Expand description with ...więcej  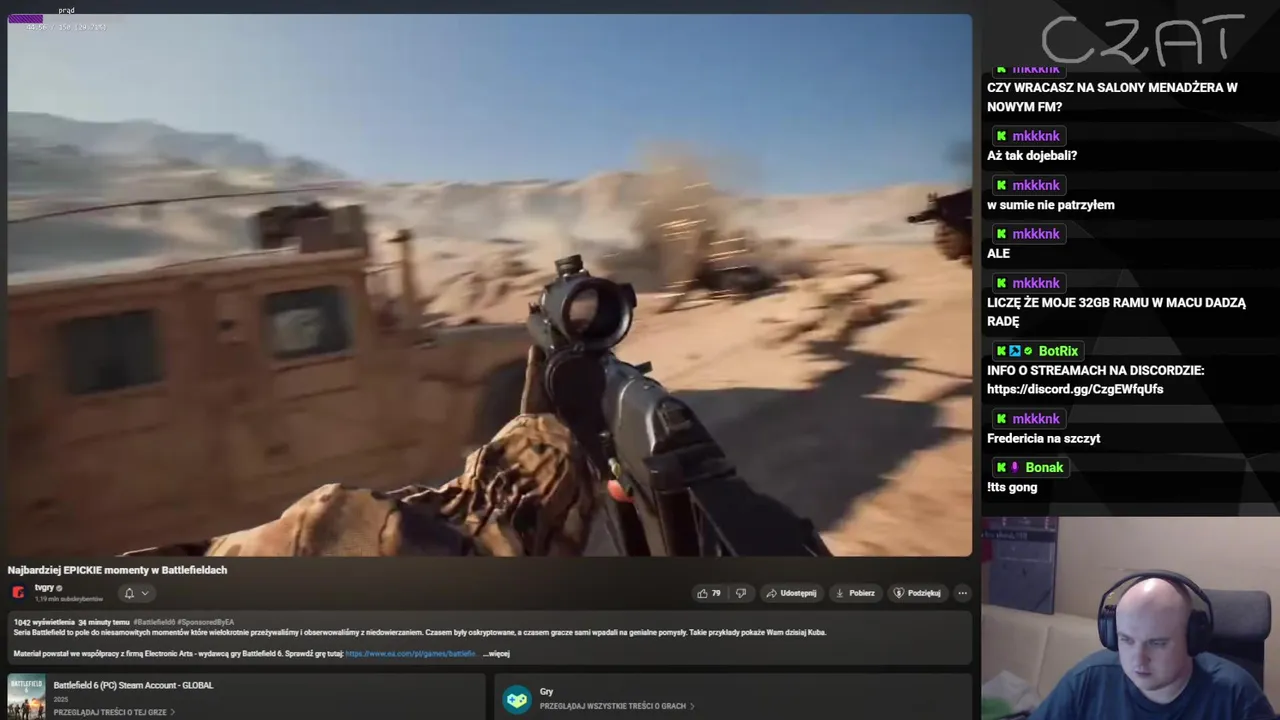(496, 654)
